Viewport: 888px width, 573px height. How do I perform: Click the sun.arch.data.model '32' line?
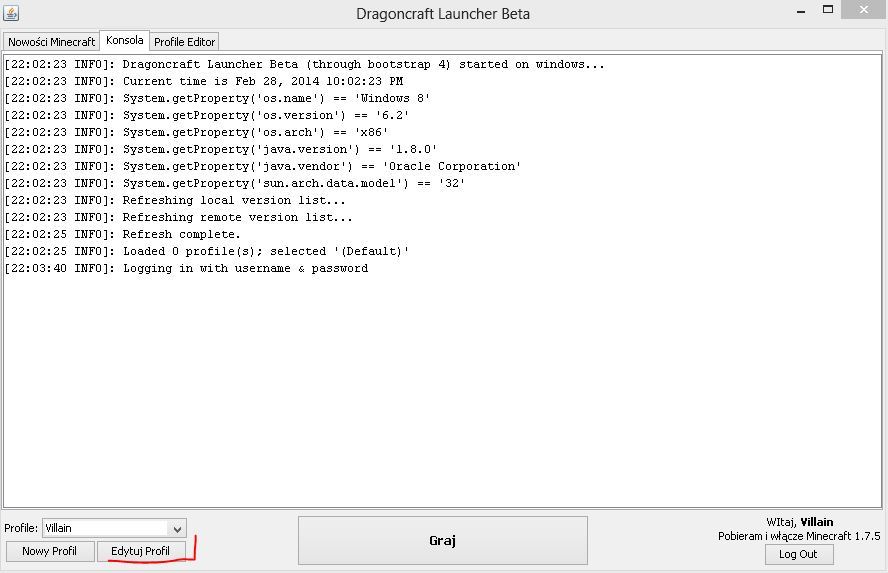(234, 183)
